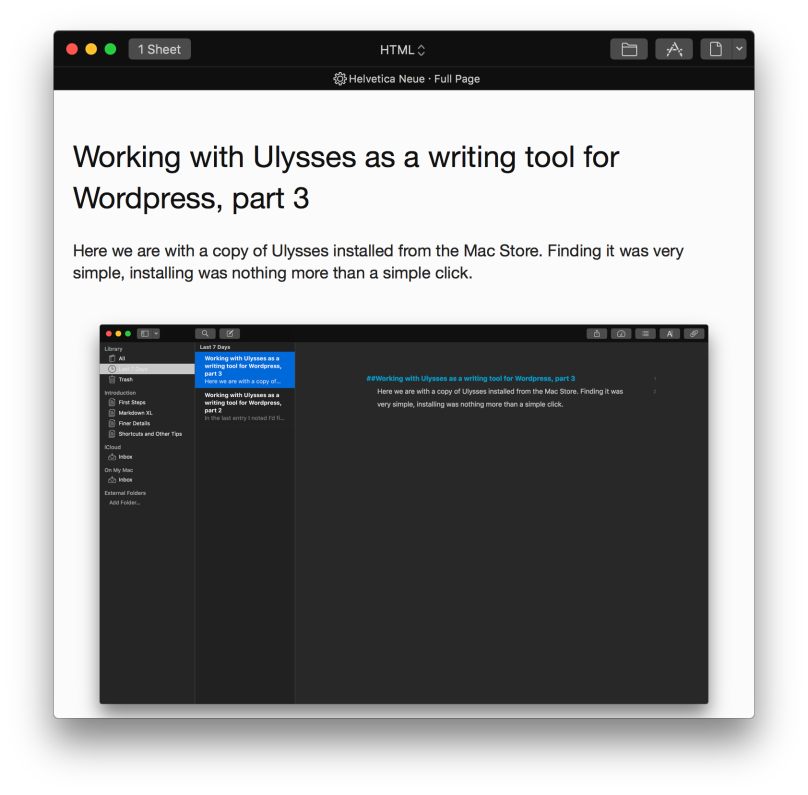Click "Add Folder..." under External Folders

coord(125,503)
